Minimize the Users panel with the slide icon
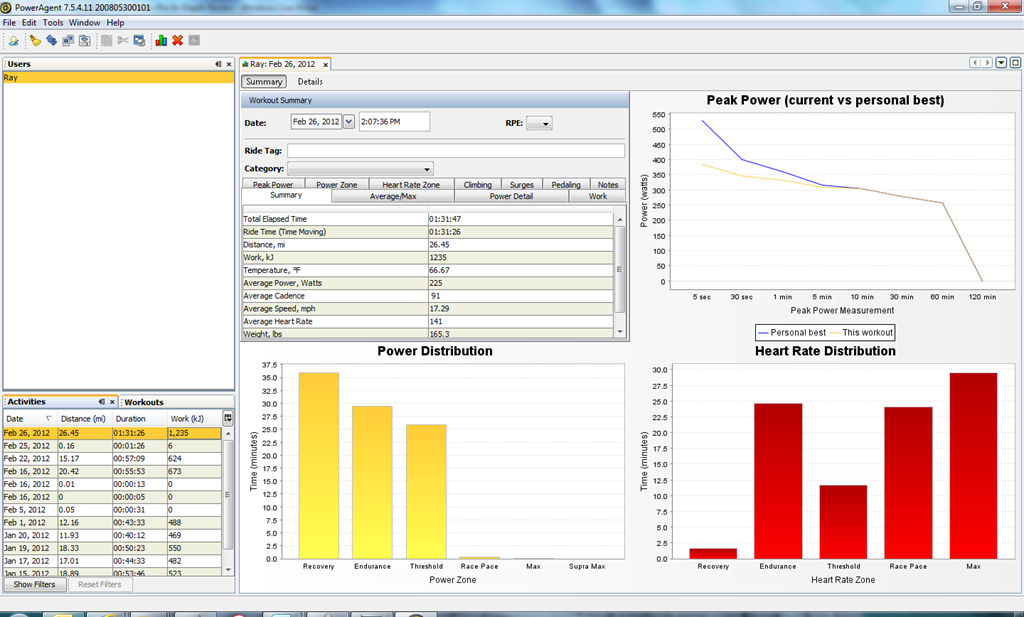1024x617 pixels. (218, 64)
